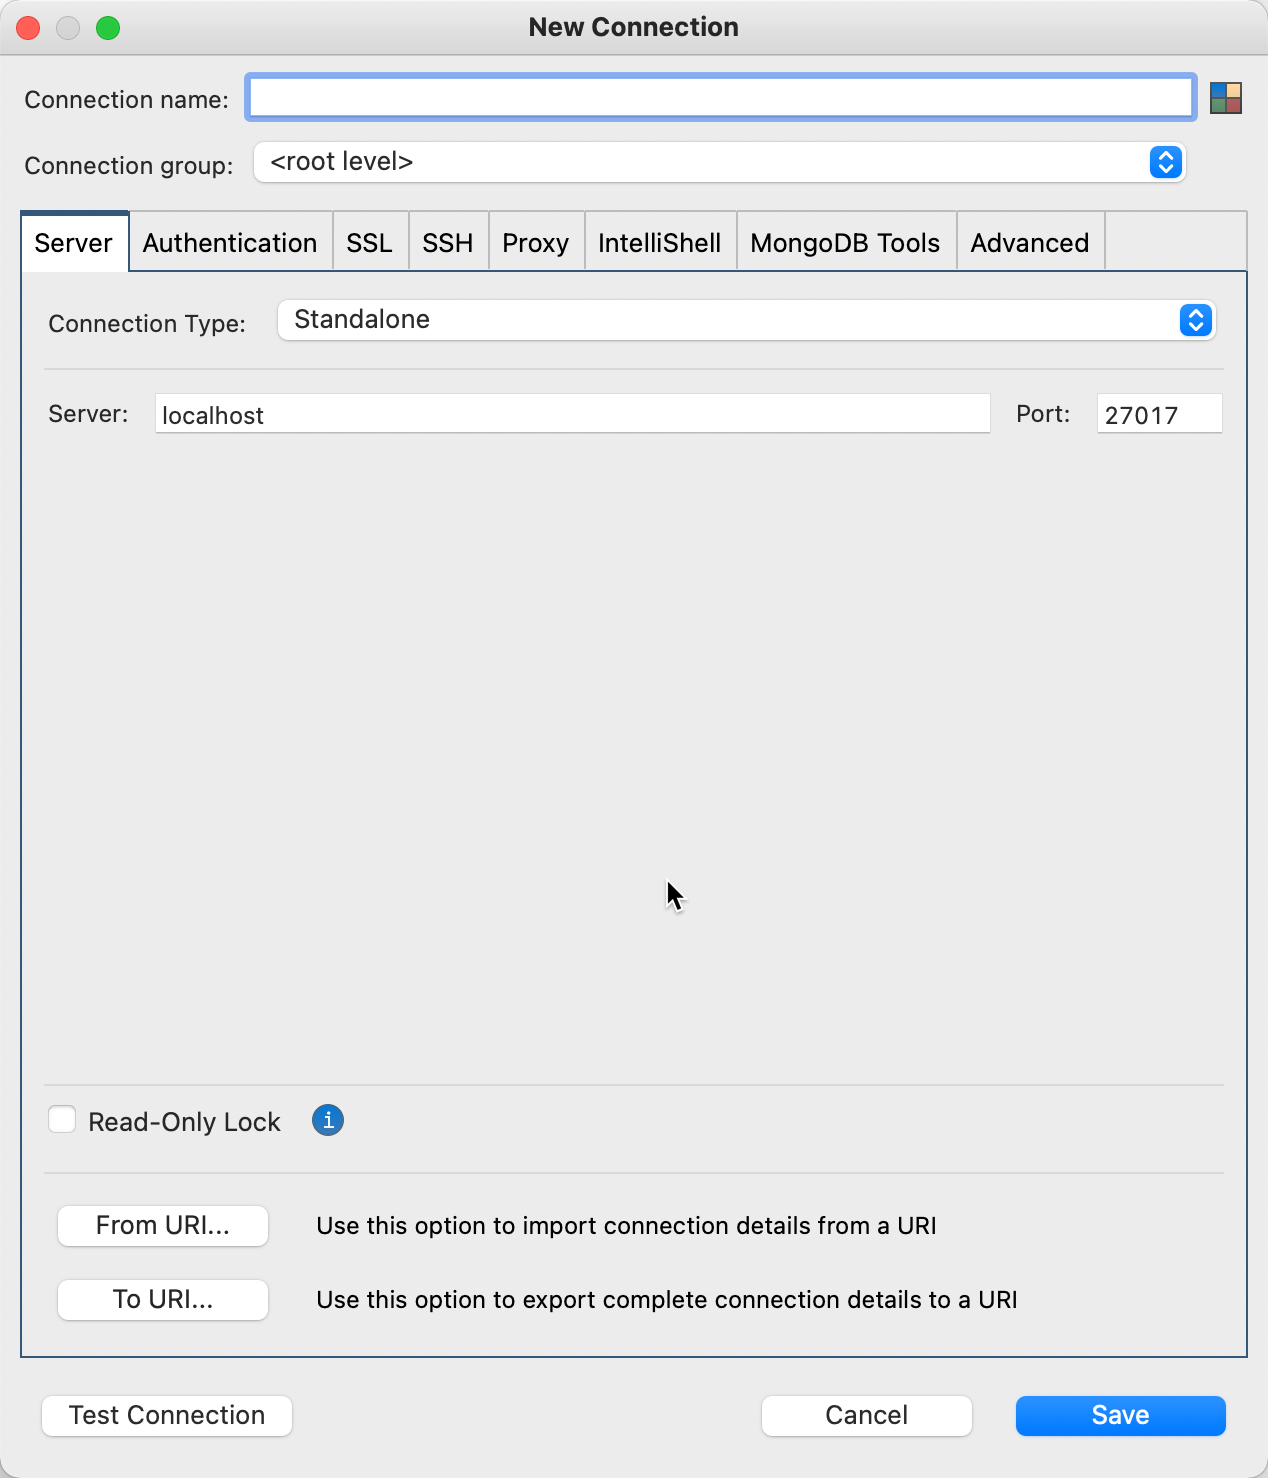Open the IntelliShell tab

tap(659, 242)
